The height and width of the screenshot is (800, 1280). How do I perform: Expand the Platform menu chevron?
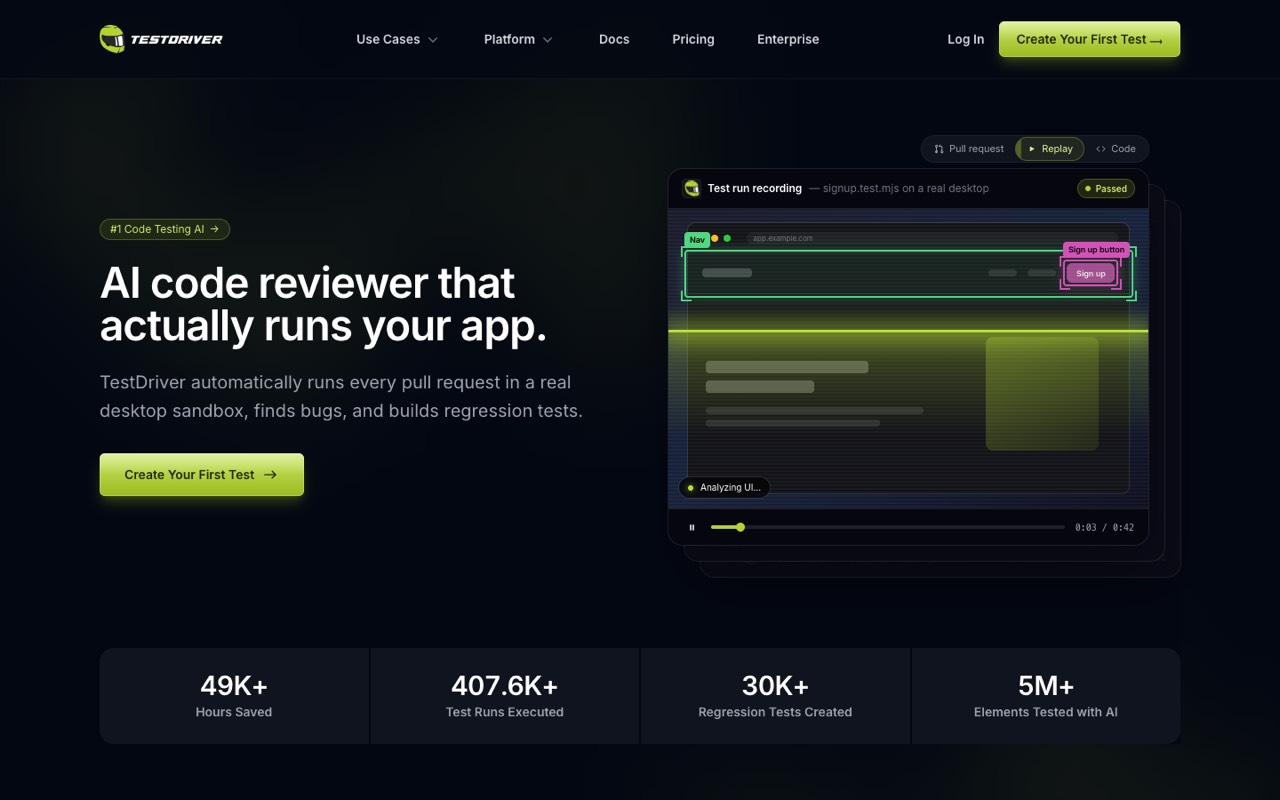click(x=547, y=40)
